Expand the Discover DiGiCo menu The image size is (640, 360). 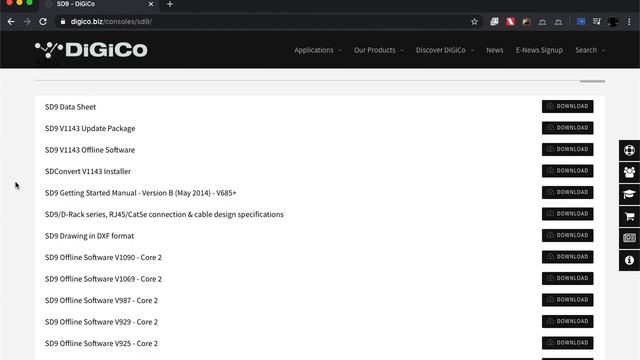coord(445,50)
